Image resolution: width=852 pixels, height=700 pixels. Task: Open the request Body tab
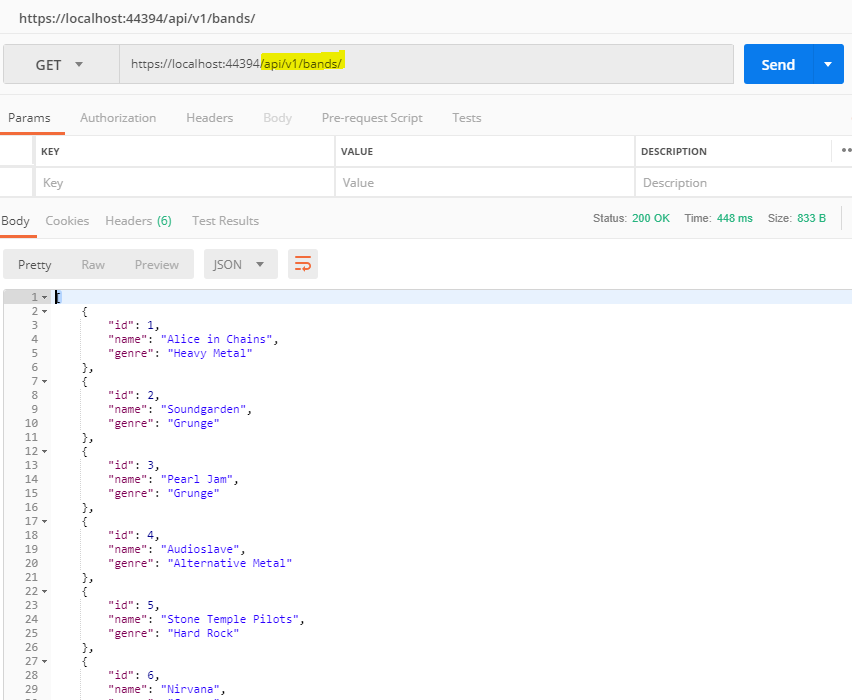click(277, 118)
